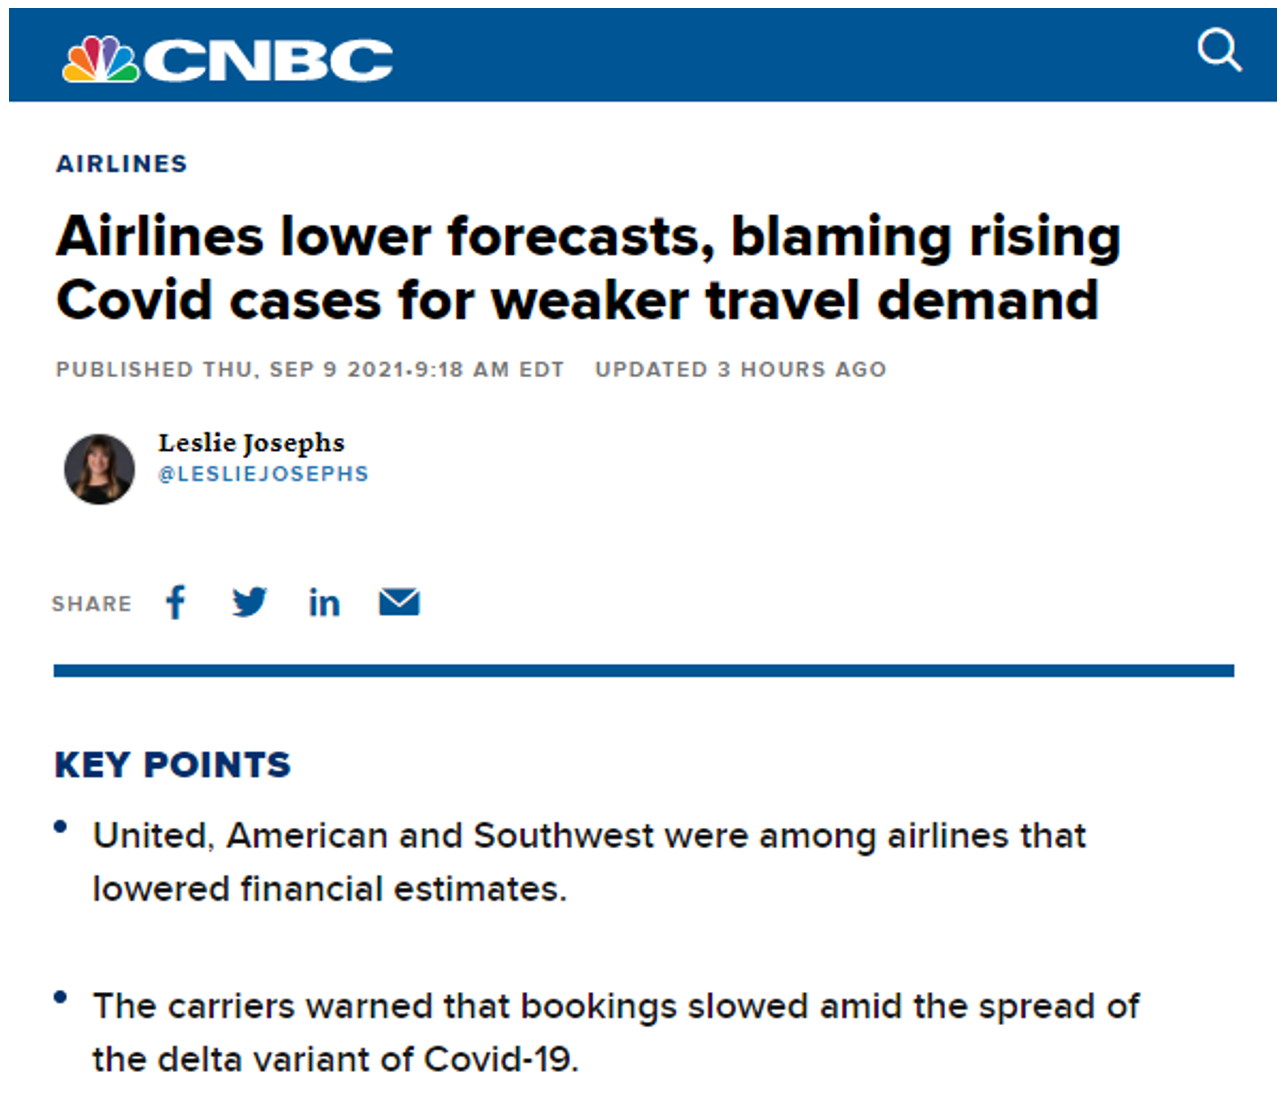Share the article on Twitter
Viewport: 1286px width, 1111px height.
tap(249, 602)
